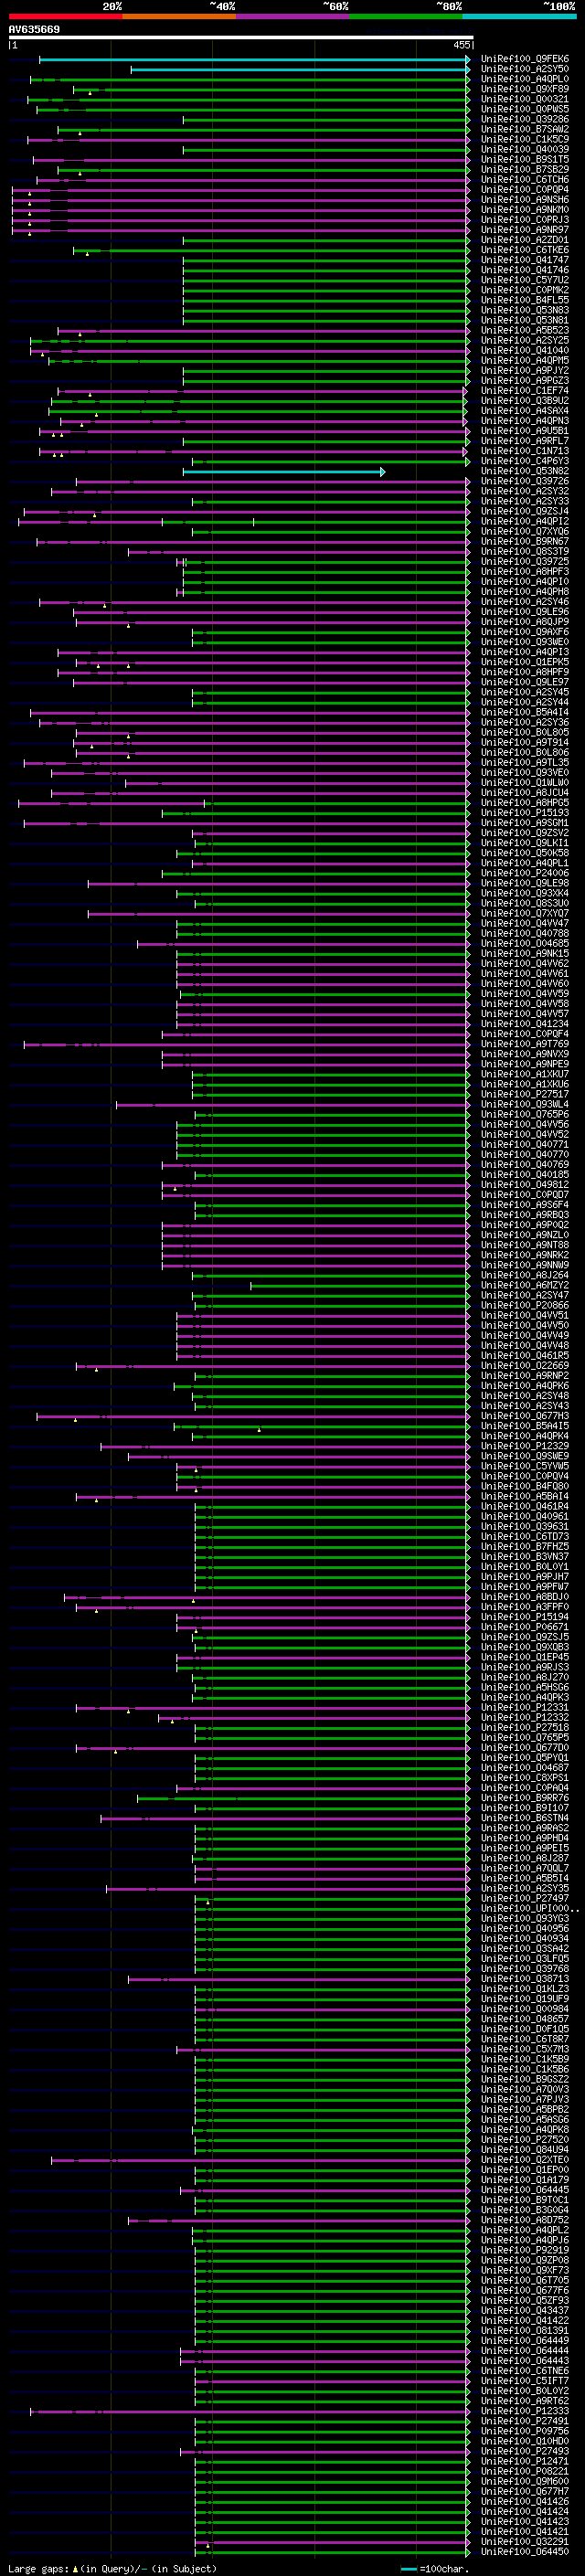
Task: Click the purple ~60% identity legend bar
Action: pos(293,16)
